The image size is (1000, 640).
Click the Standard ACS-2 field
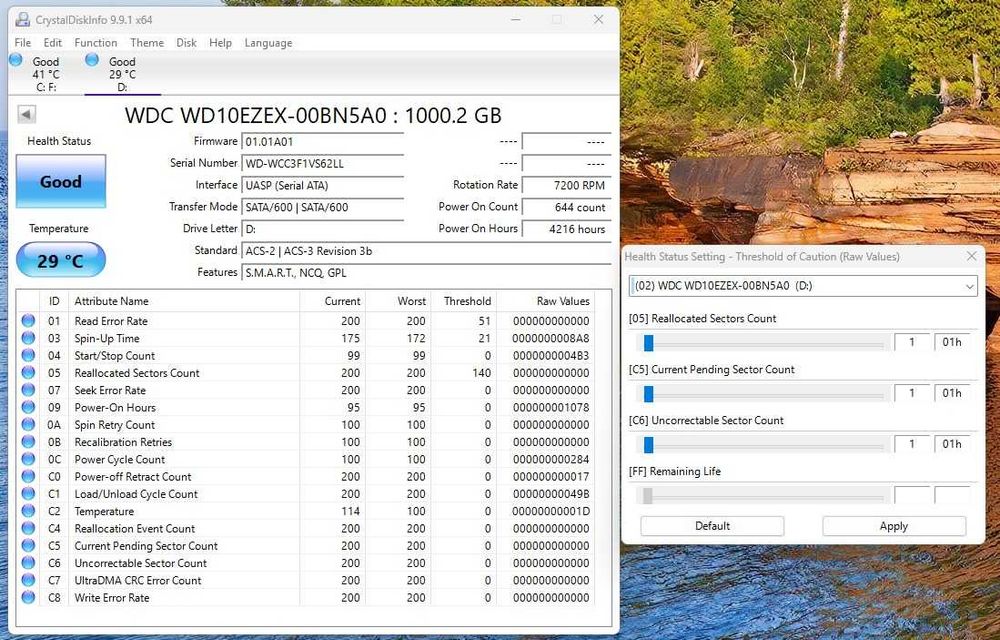tap(426, 251)
